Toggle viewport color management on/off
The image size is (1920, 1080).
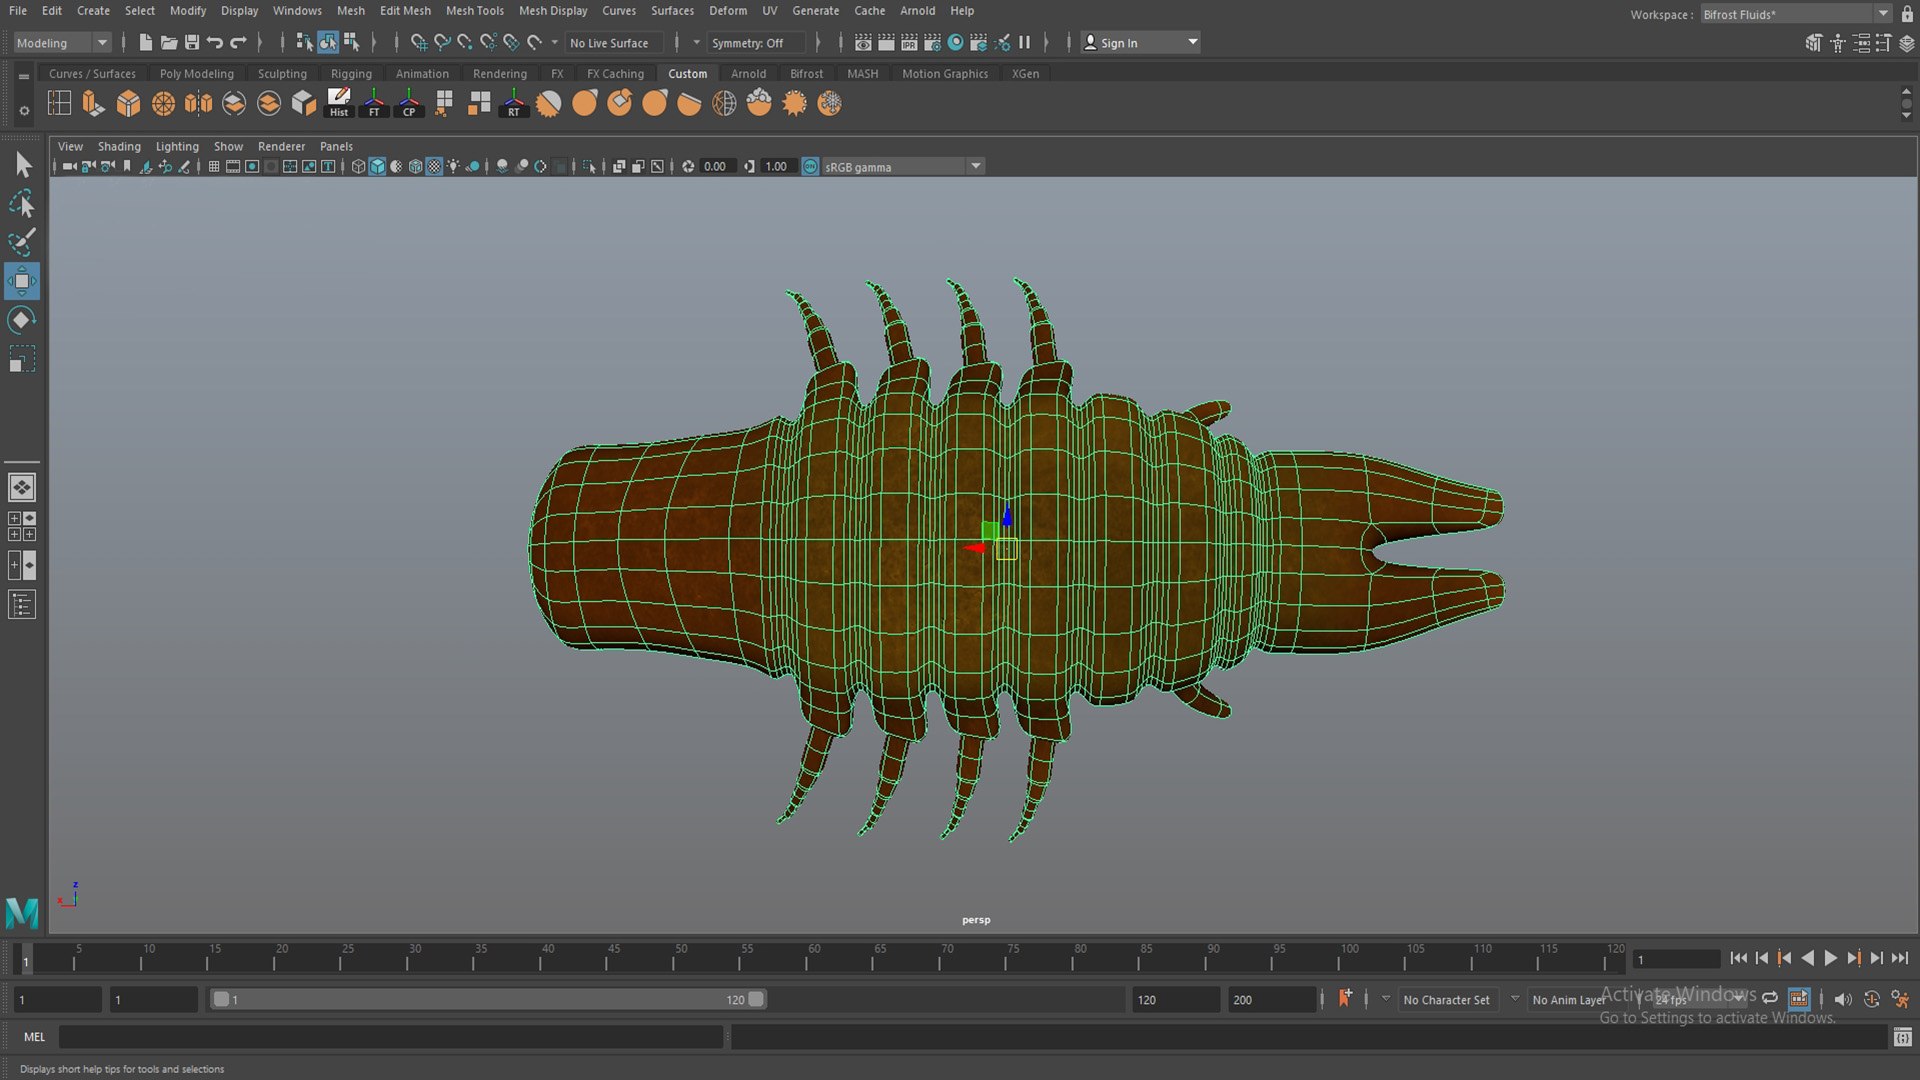pyautogui.click(x=810, y=167)
